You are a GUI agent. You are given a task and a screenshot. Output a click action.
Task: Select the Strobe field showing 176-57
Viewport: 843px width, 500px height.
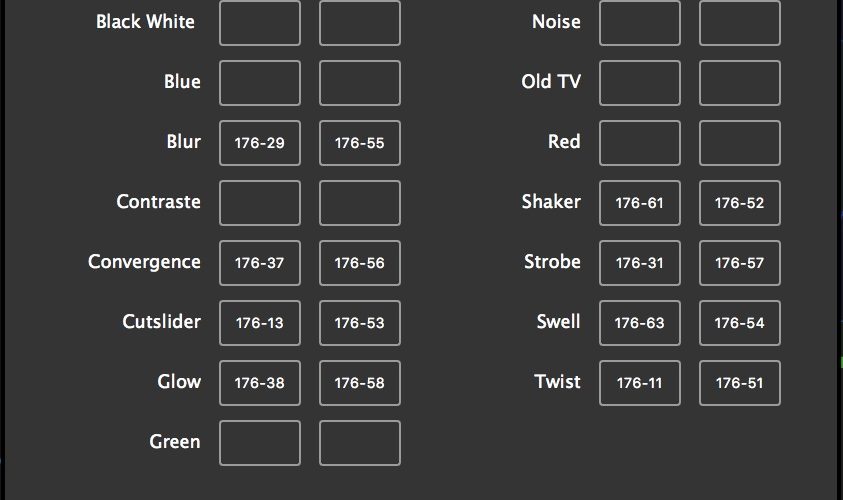point(740,263)
